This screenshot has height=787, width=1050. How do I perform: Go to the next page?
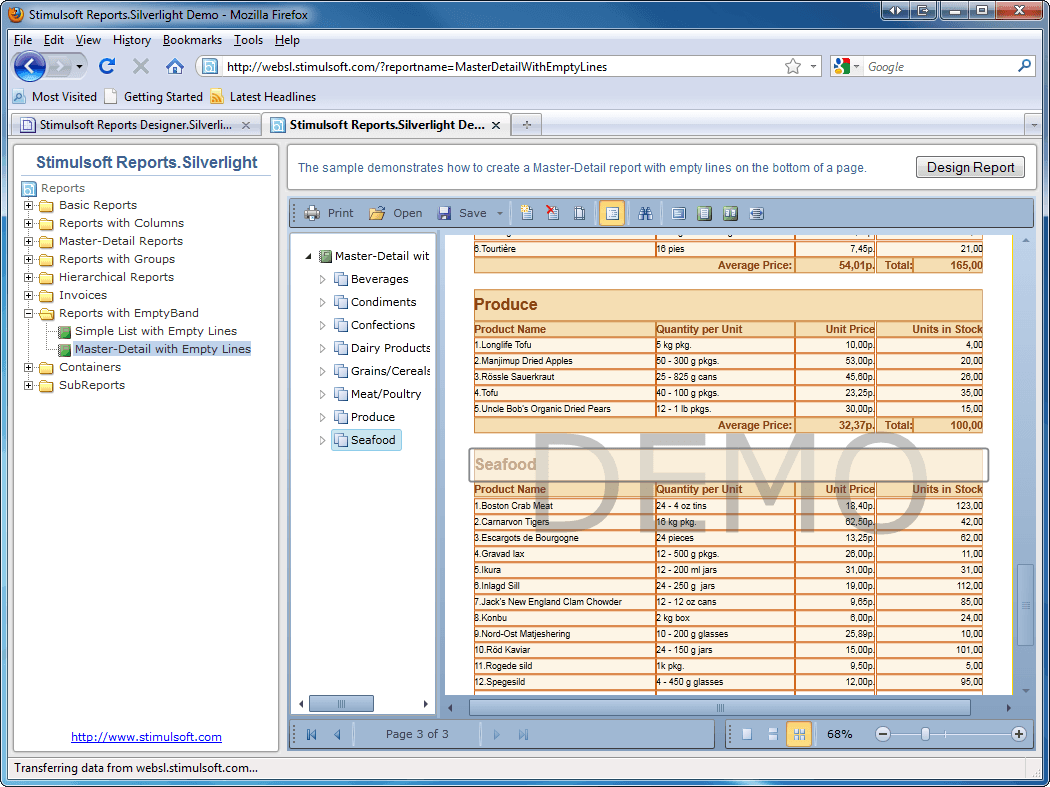click(x=496, y=735)
